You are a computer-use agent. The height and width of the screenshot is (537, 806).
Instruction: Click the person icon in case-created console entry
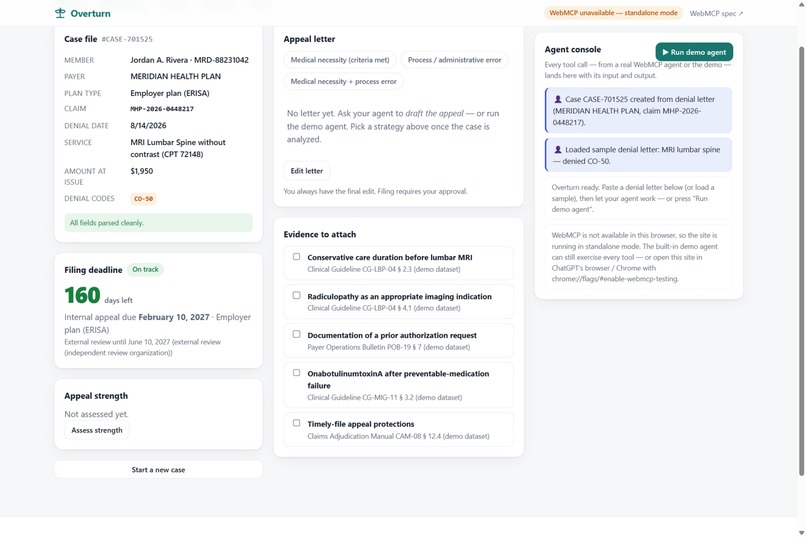(x=558, y=99)
